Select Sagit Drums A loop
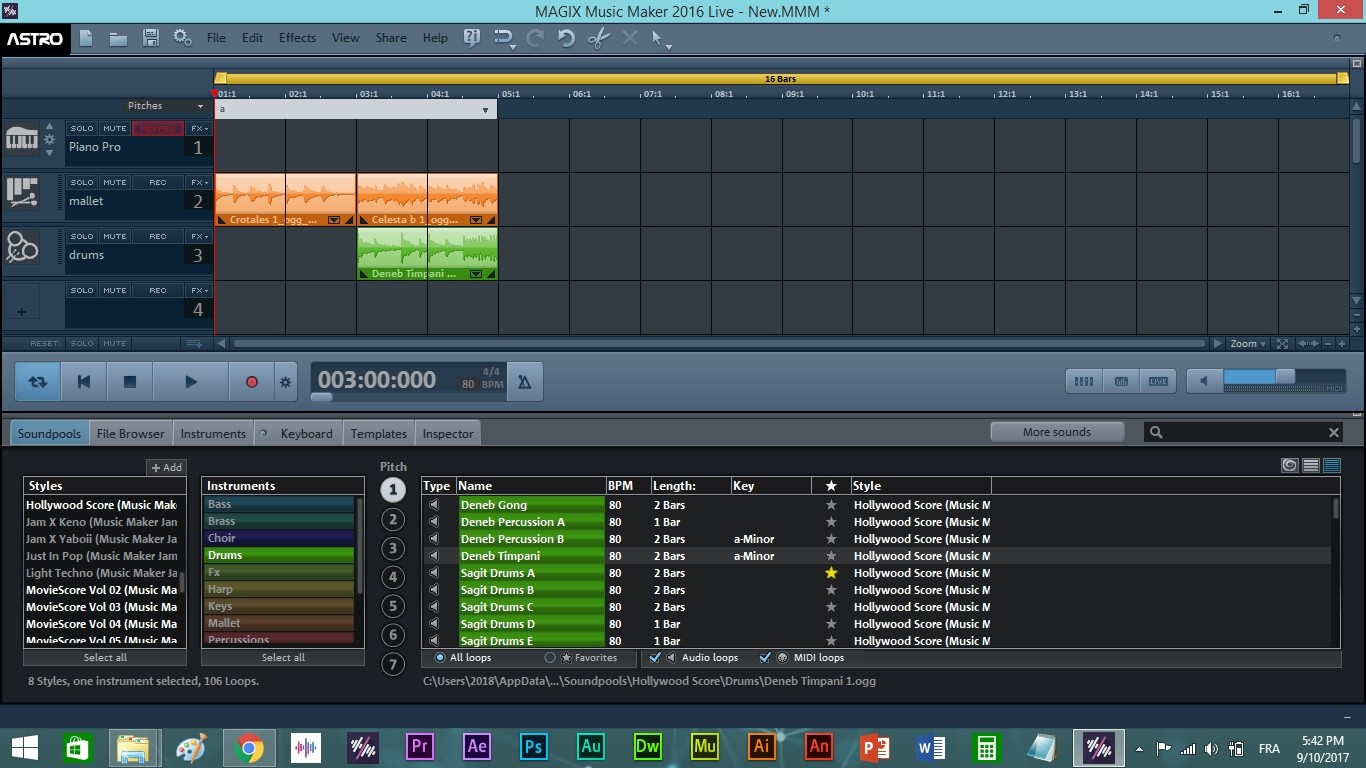Image resolution: width=1366 pixels, height=768 pixels. pos(532,573)
